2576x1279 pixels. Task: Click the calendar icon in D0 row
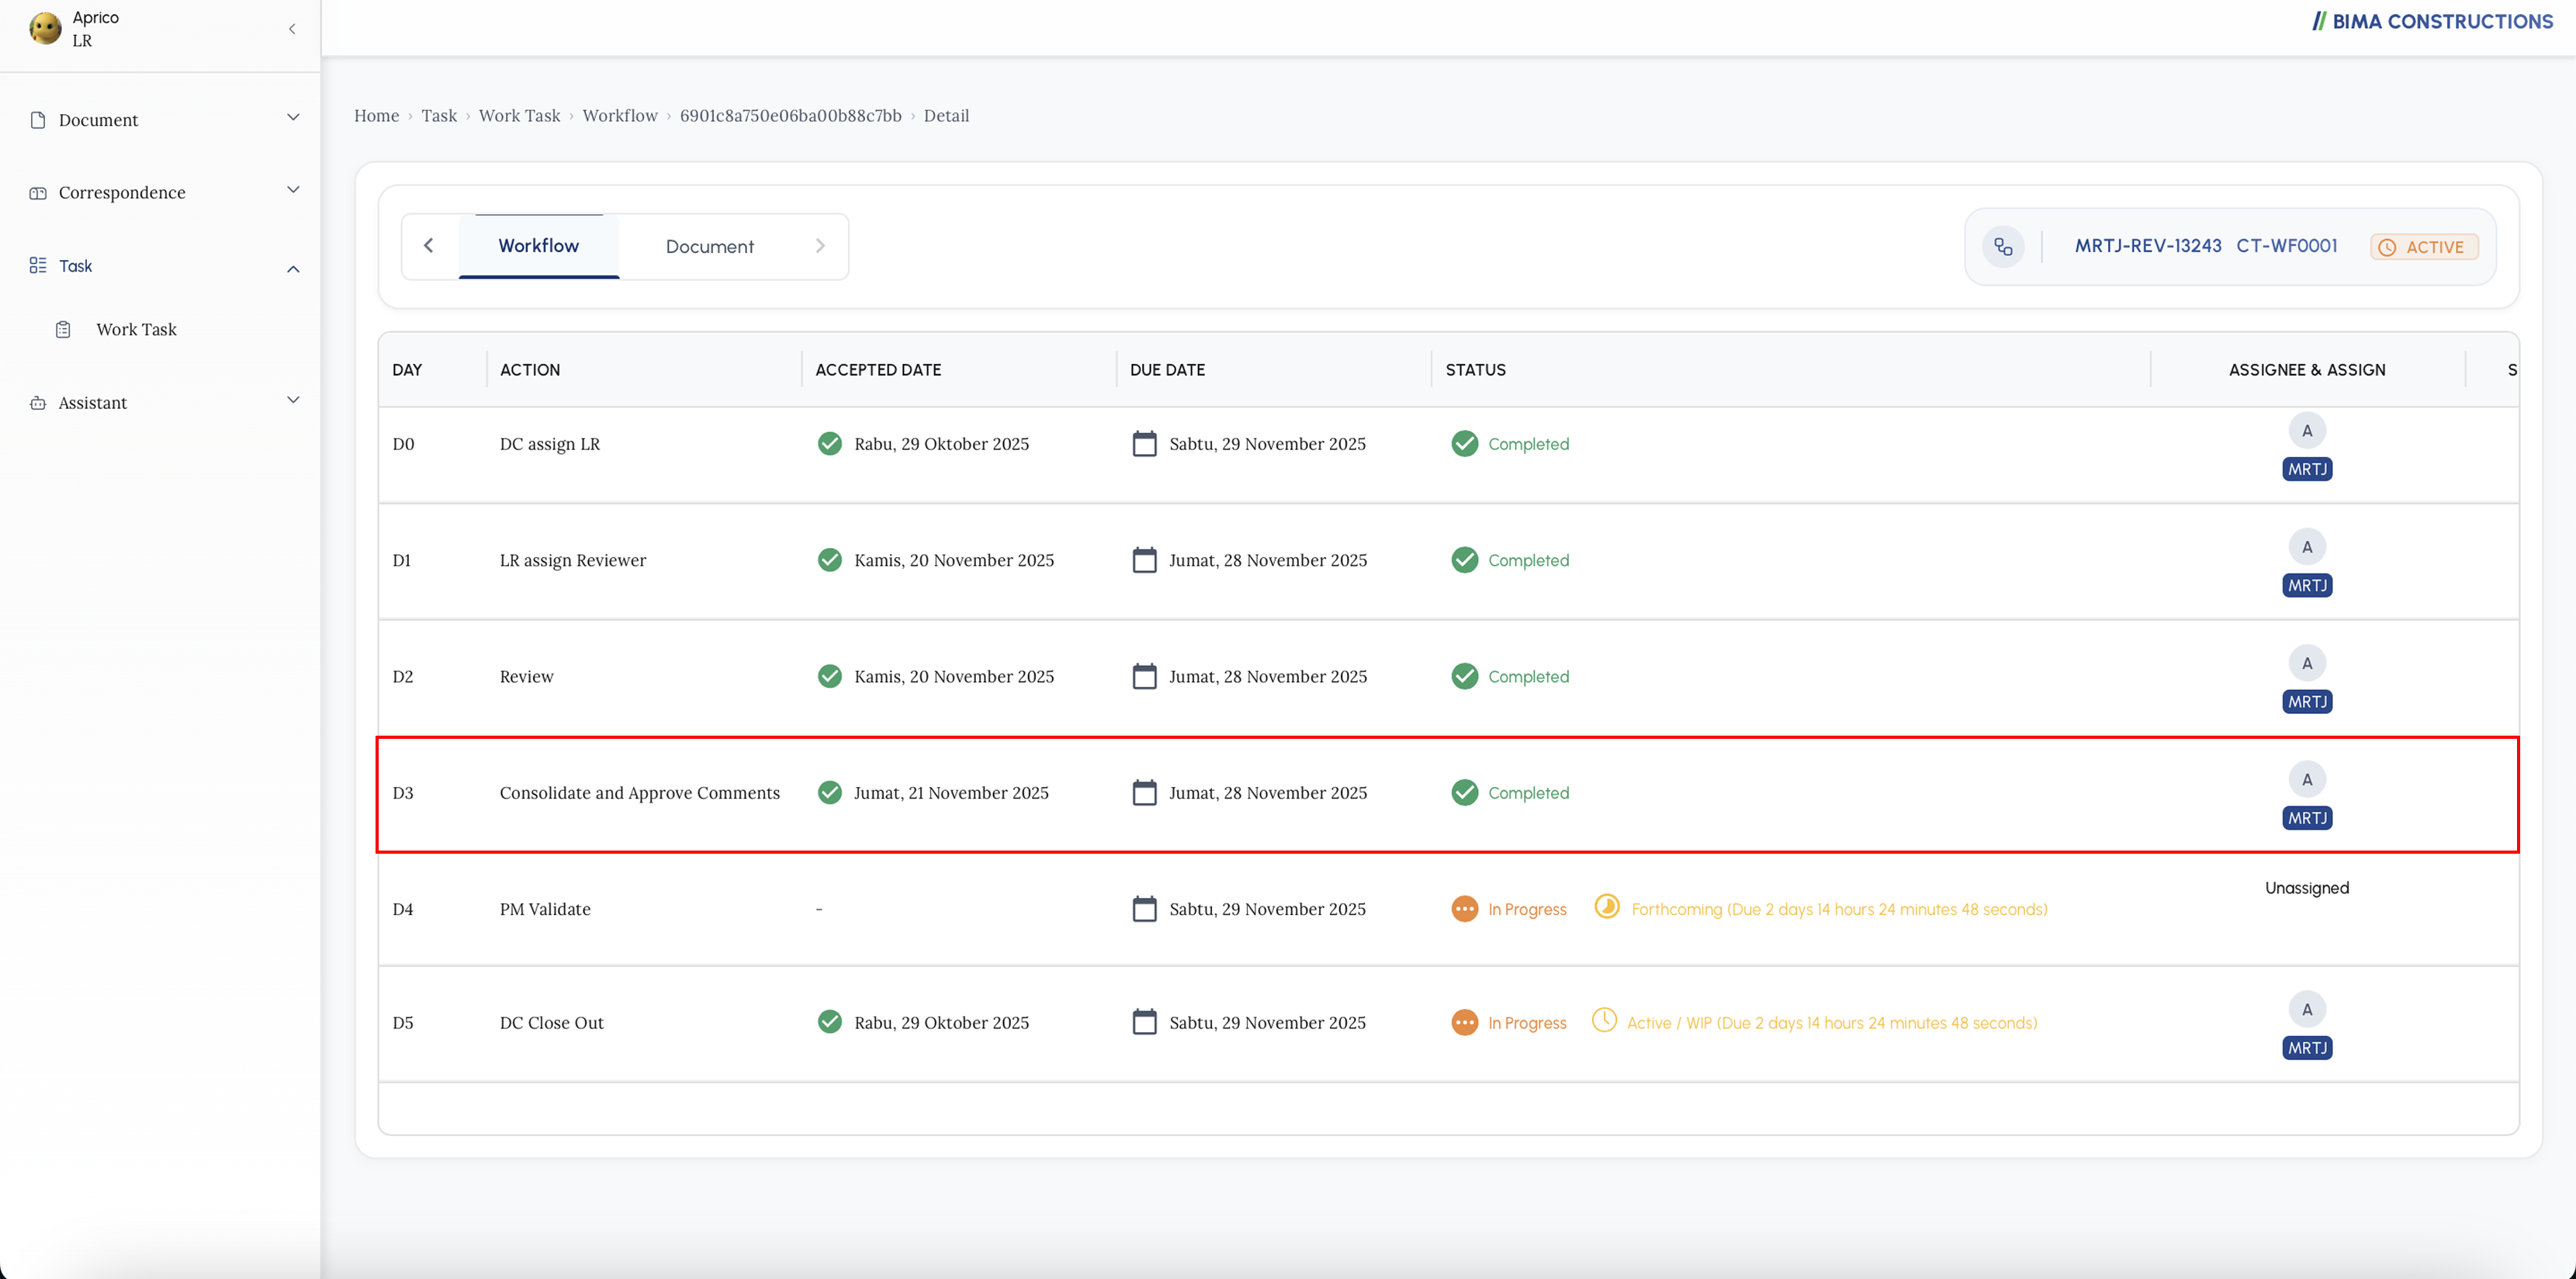[x=1144, y=443]
